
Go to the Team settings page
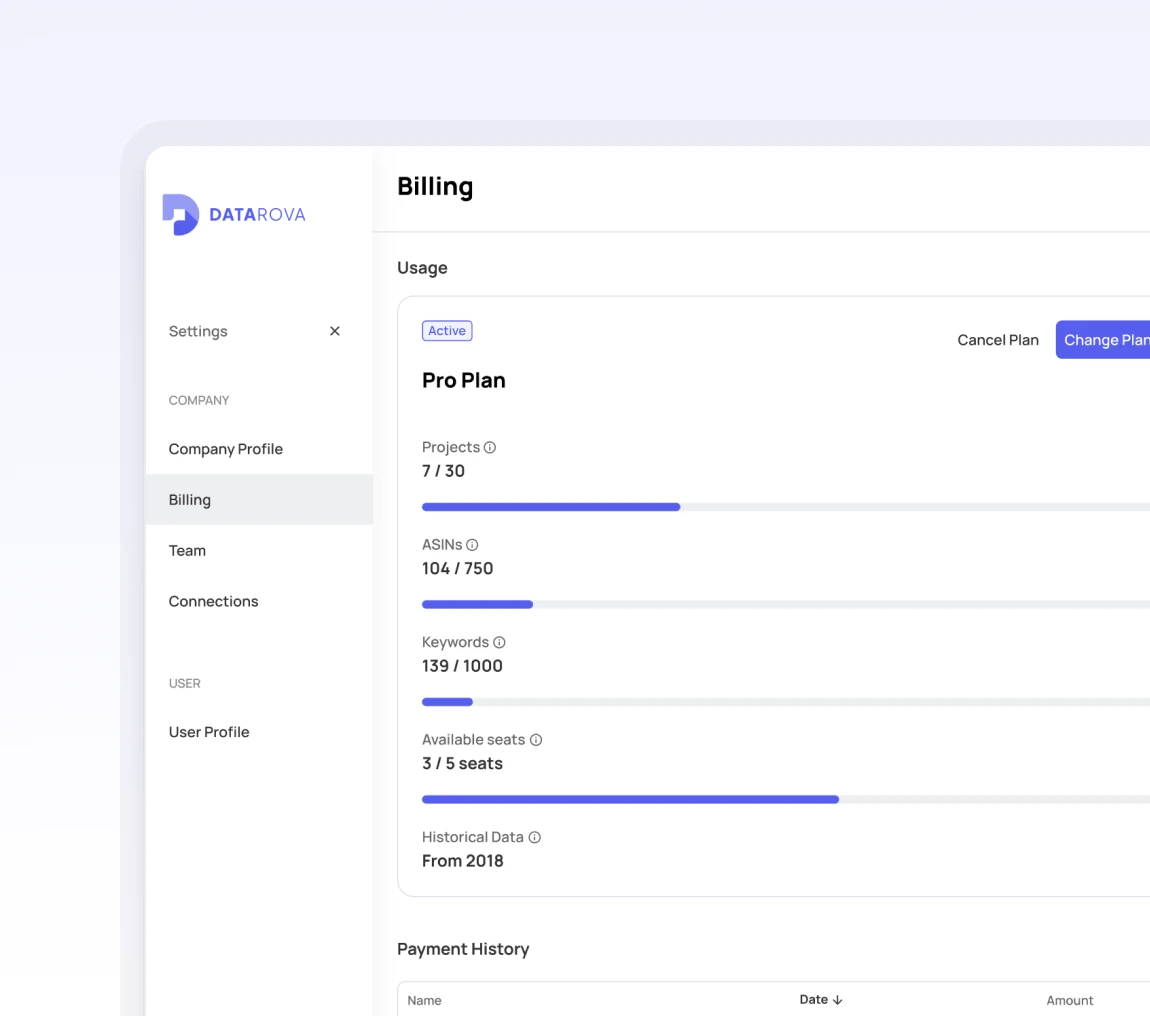[x=259, y=550]
